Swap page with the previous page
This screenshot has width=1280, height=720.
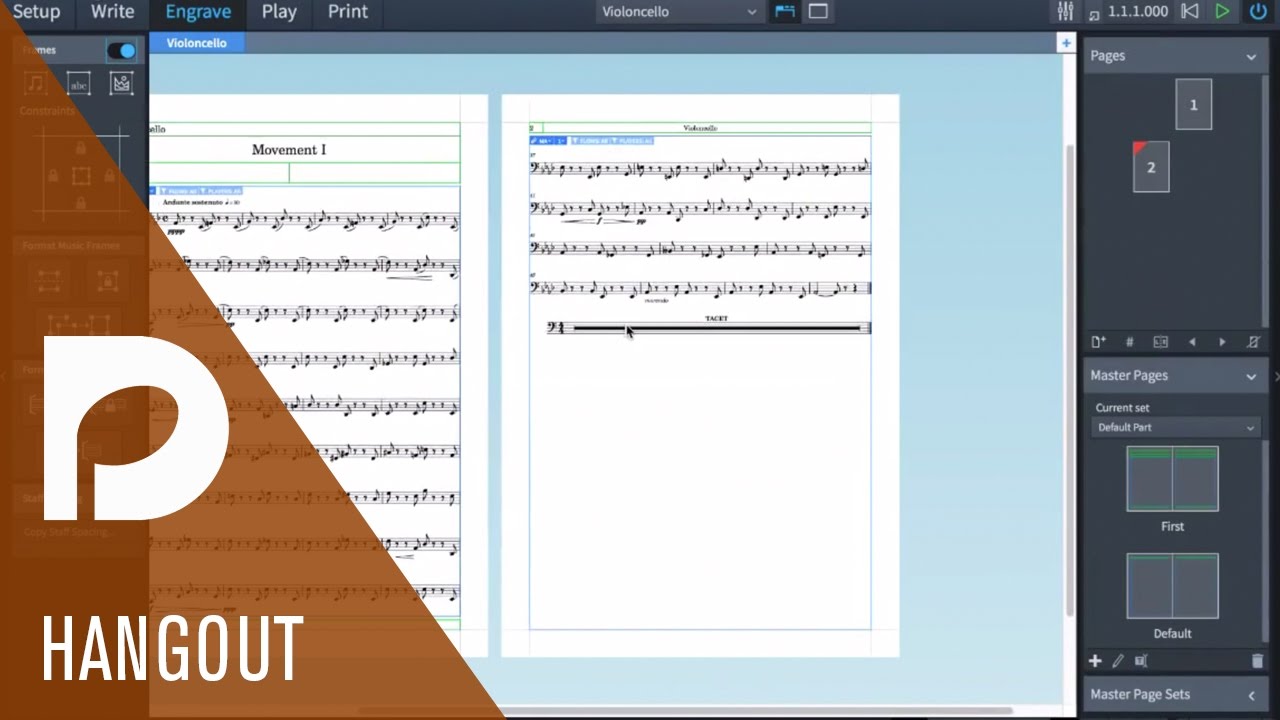click(x=1192, y=342)
